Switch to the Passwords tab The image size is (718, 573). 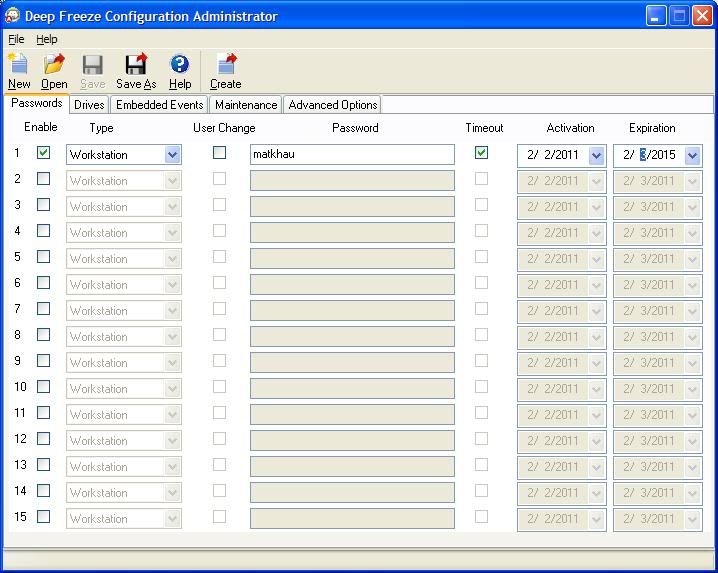(x=37, y=103)
